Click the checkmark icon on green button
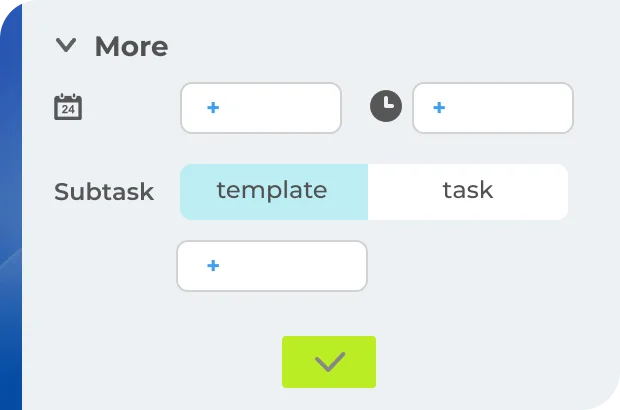This screenshot has height=410, width=620. point(329,362)
